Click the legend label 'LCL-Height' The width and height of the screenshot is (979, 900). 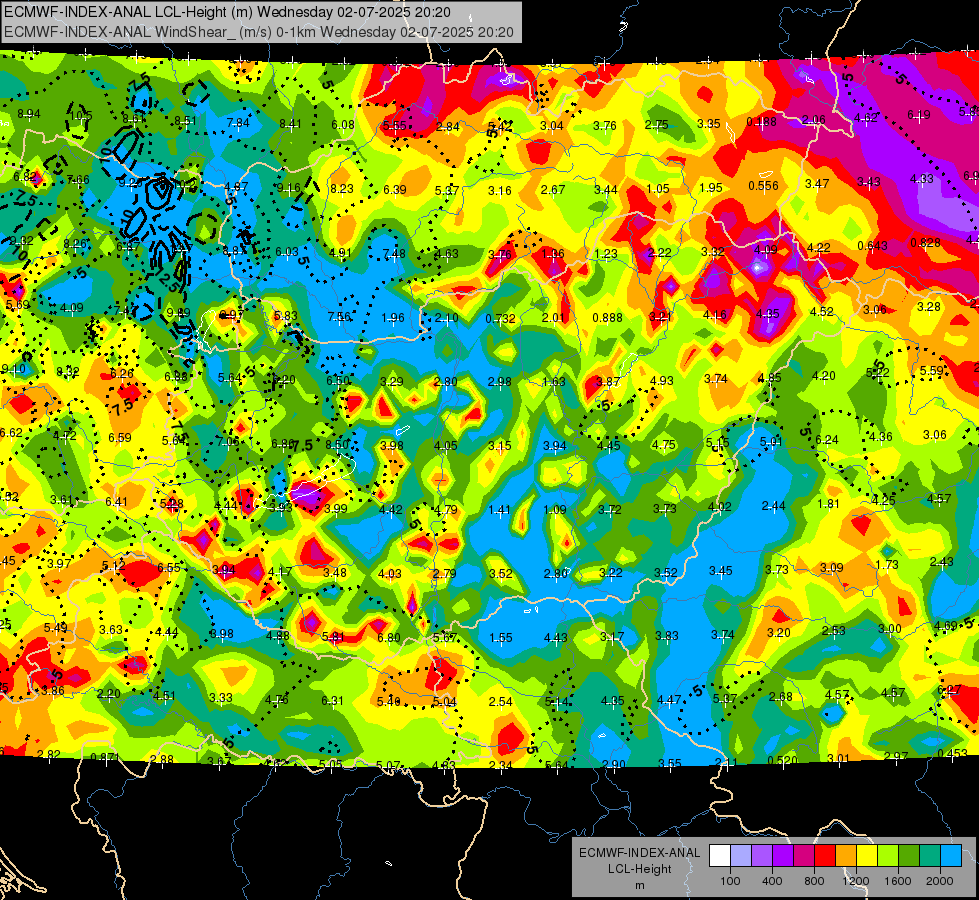tap(639, 869)
